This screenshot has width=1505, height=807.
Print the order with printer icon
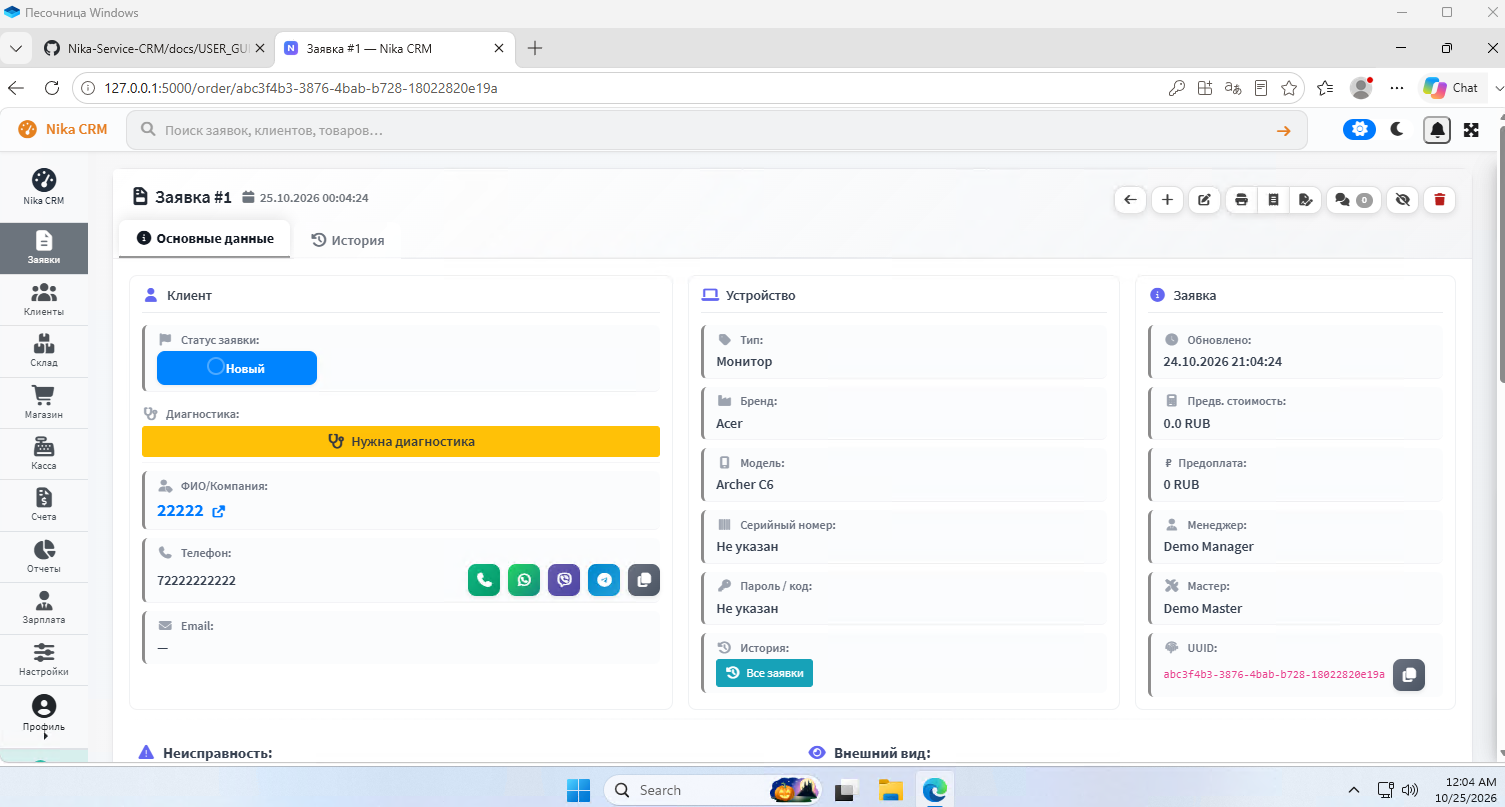point(1241,199)
